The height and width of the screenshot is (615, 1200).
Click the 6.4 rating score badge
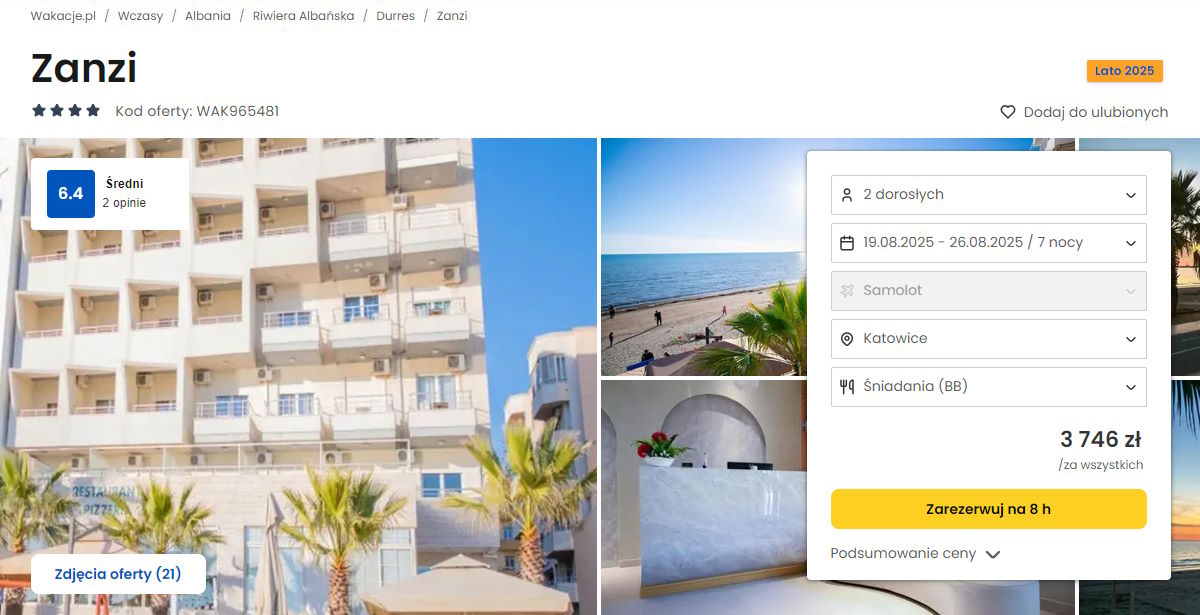70,194
